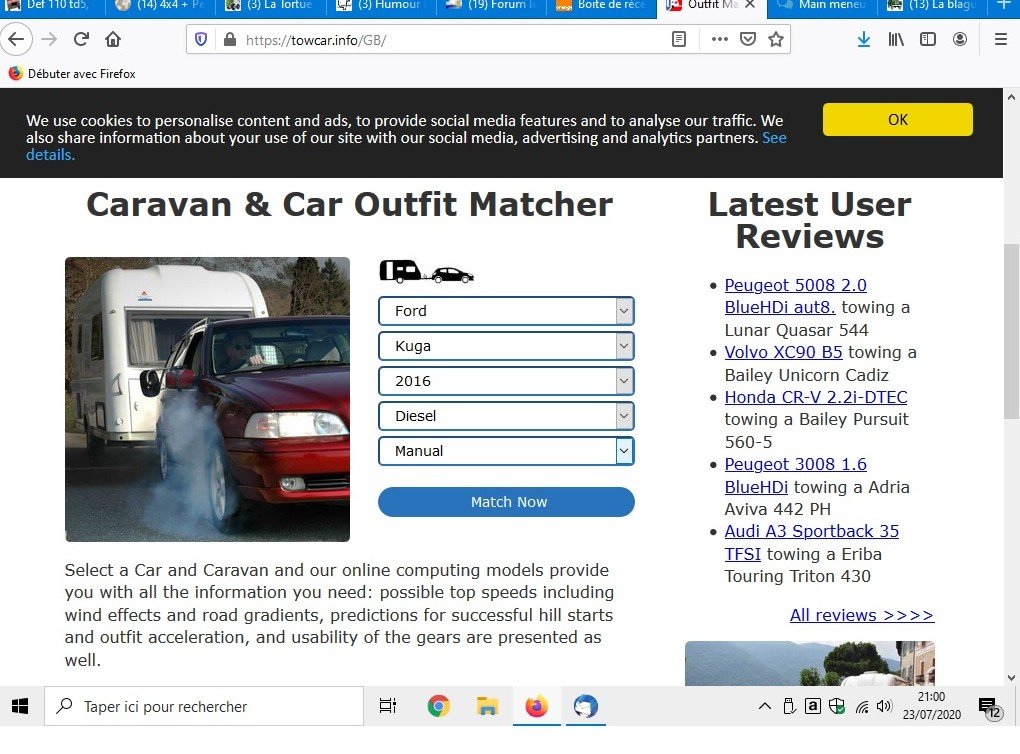
Task: Bookmark this page with star
Action: click(776, 40)
